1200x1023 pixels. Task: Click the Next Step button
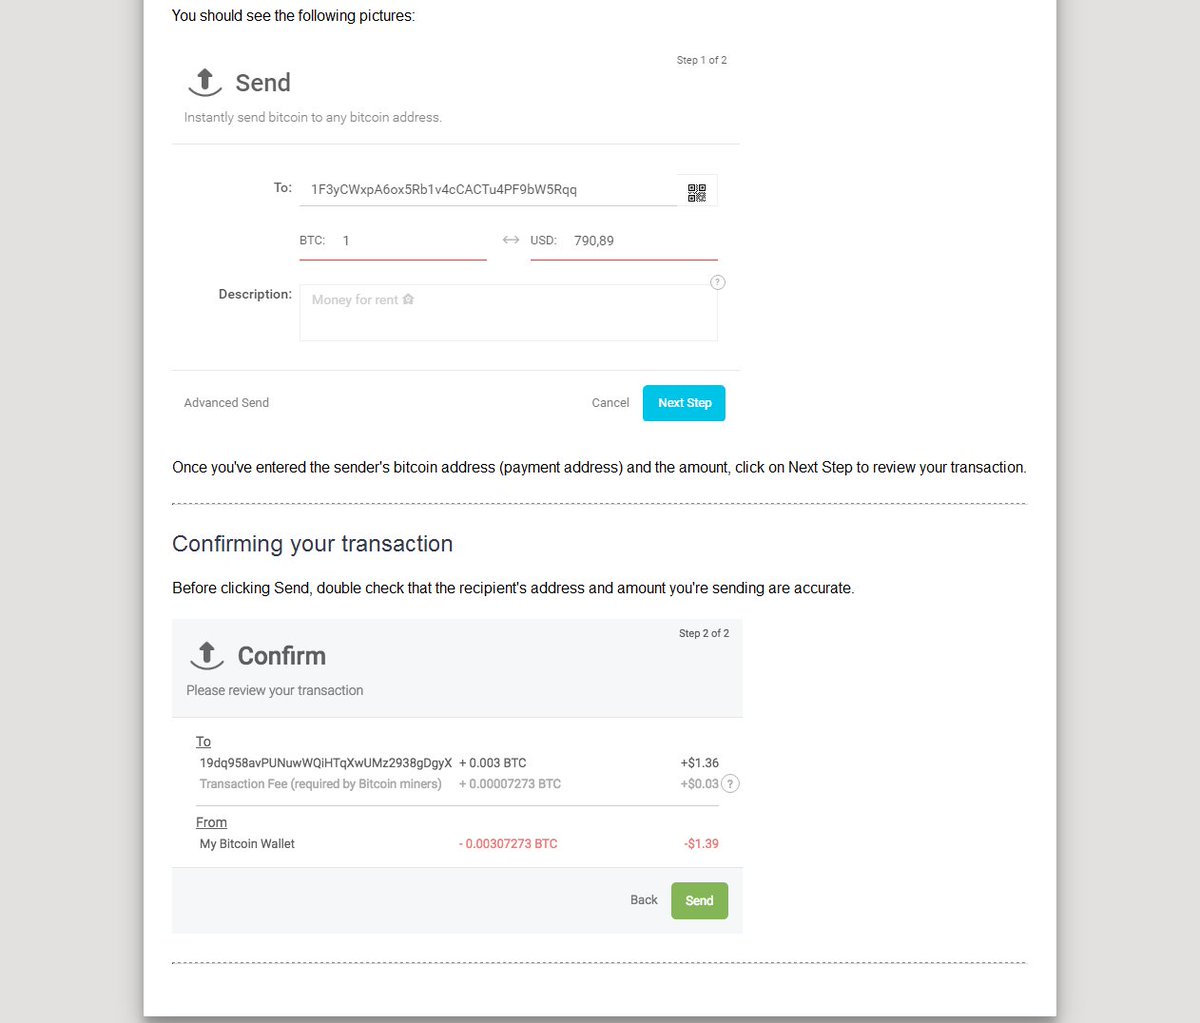click(684, 403)
